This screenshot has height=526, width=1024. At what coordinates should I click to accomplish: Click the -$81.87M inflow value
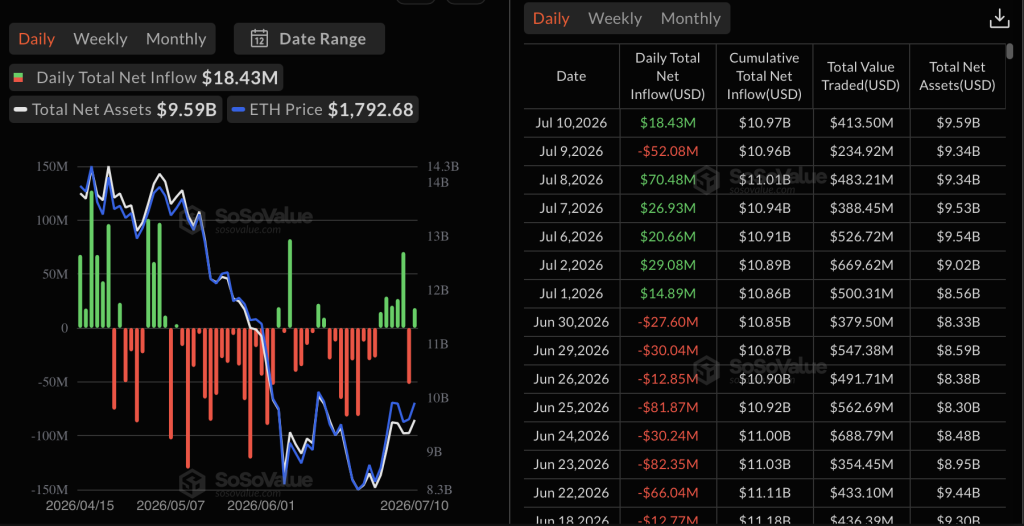[667, 407]
